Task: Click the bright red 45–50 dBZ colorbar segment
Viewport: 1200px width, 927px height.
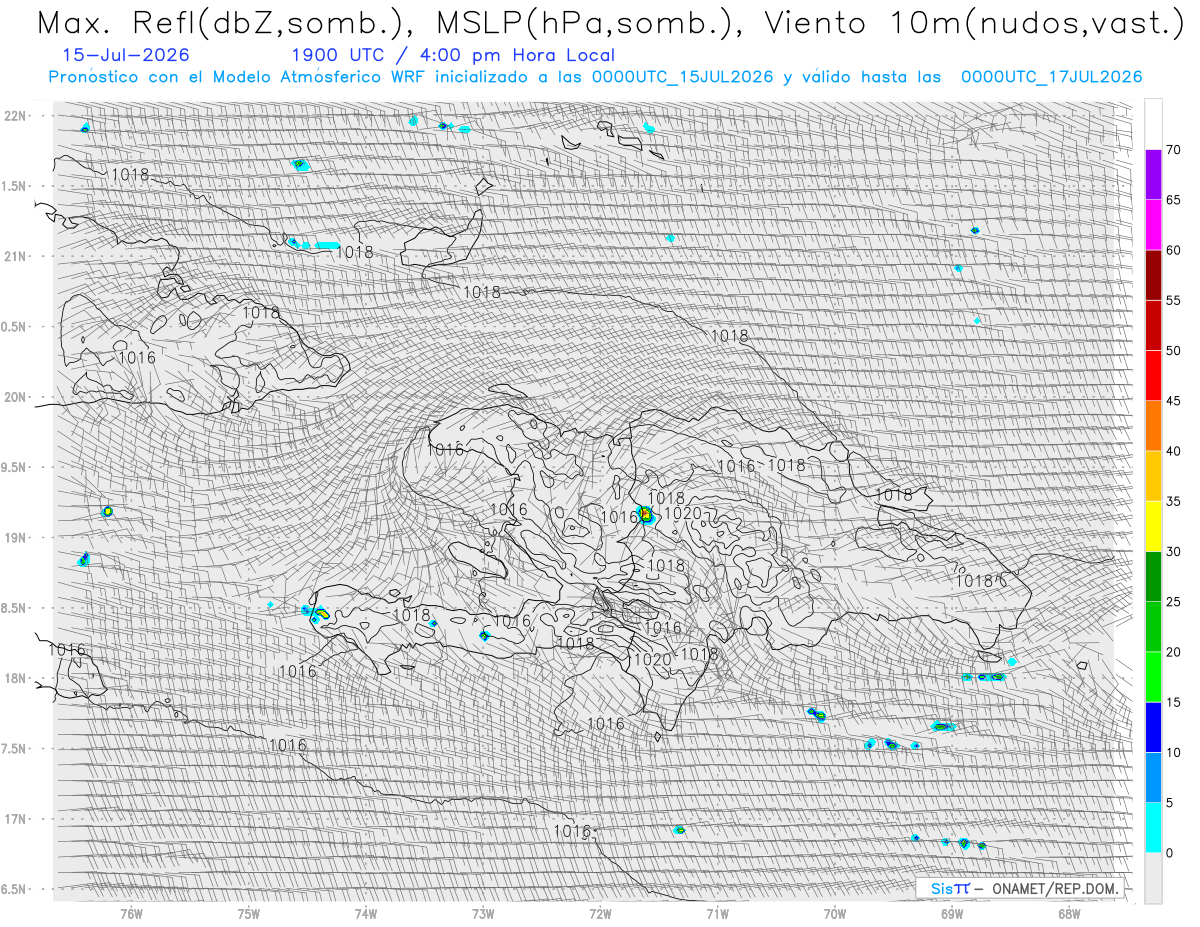Action: click(1153, 376)
